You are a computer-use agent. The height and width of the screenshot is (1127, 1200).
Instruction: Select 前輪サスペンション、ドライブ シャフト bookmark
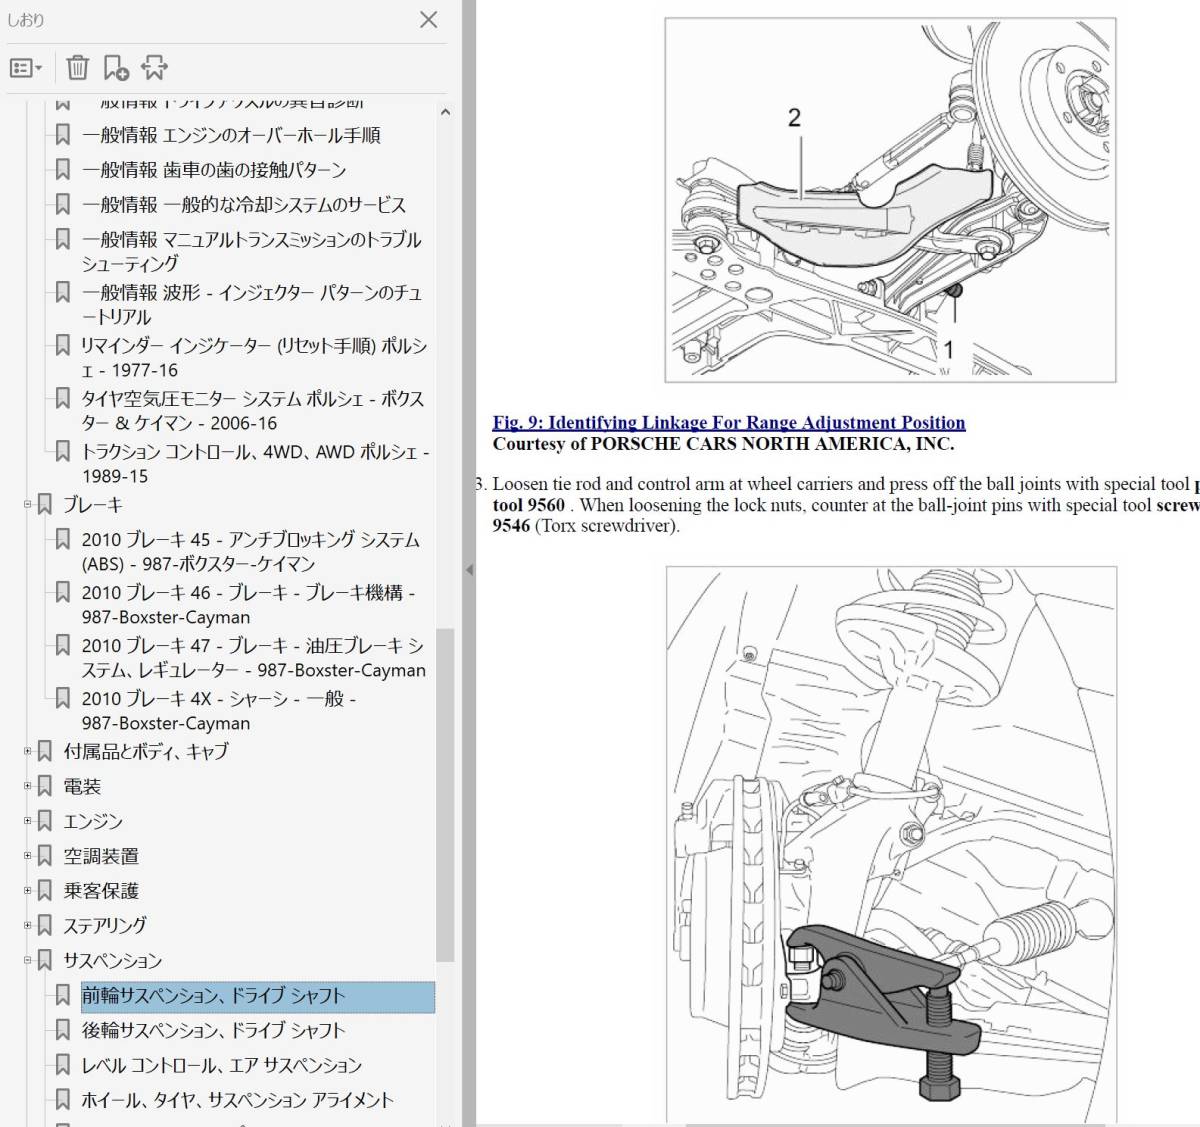click(258, 996)
